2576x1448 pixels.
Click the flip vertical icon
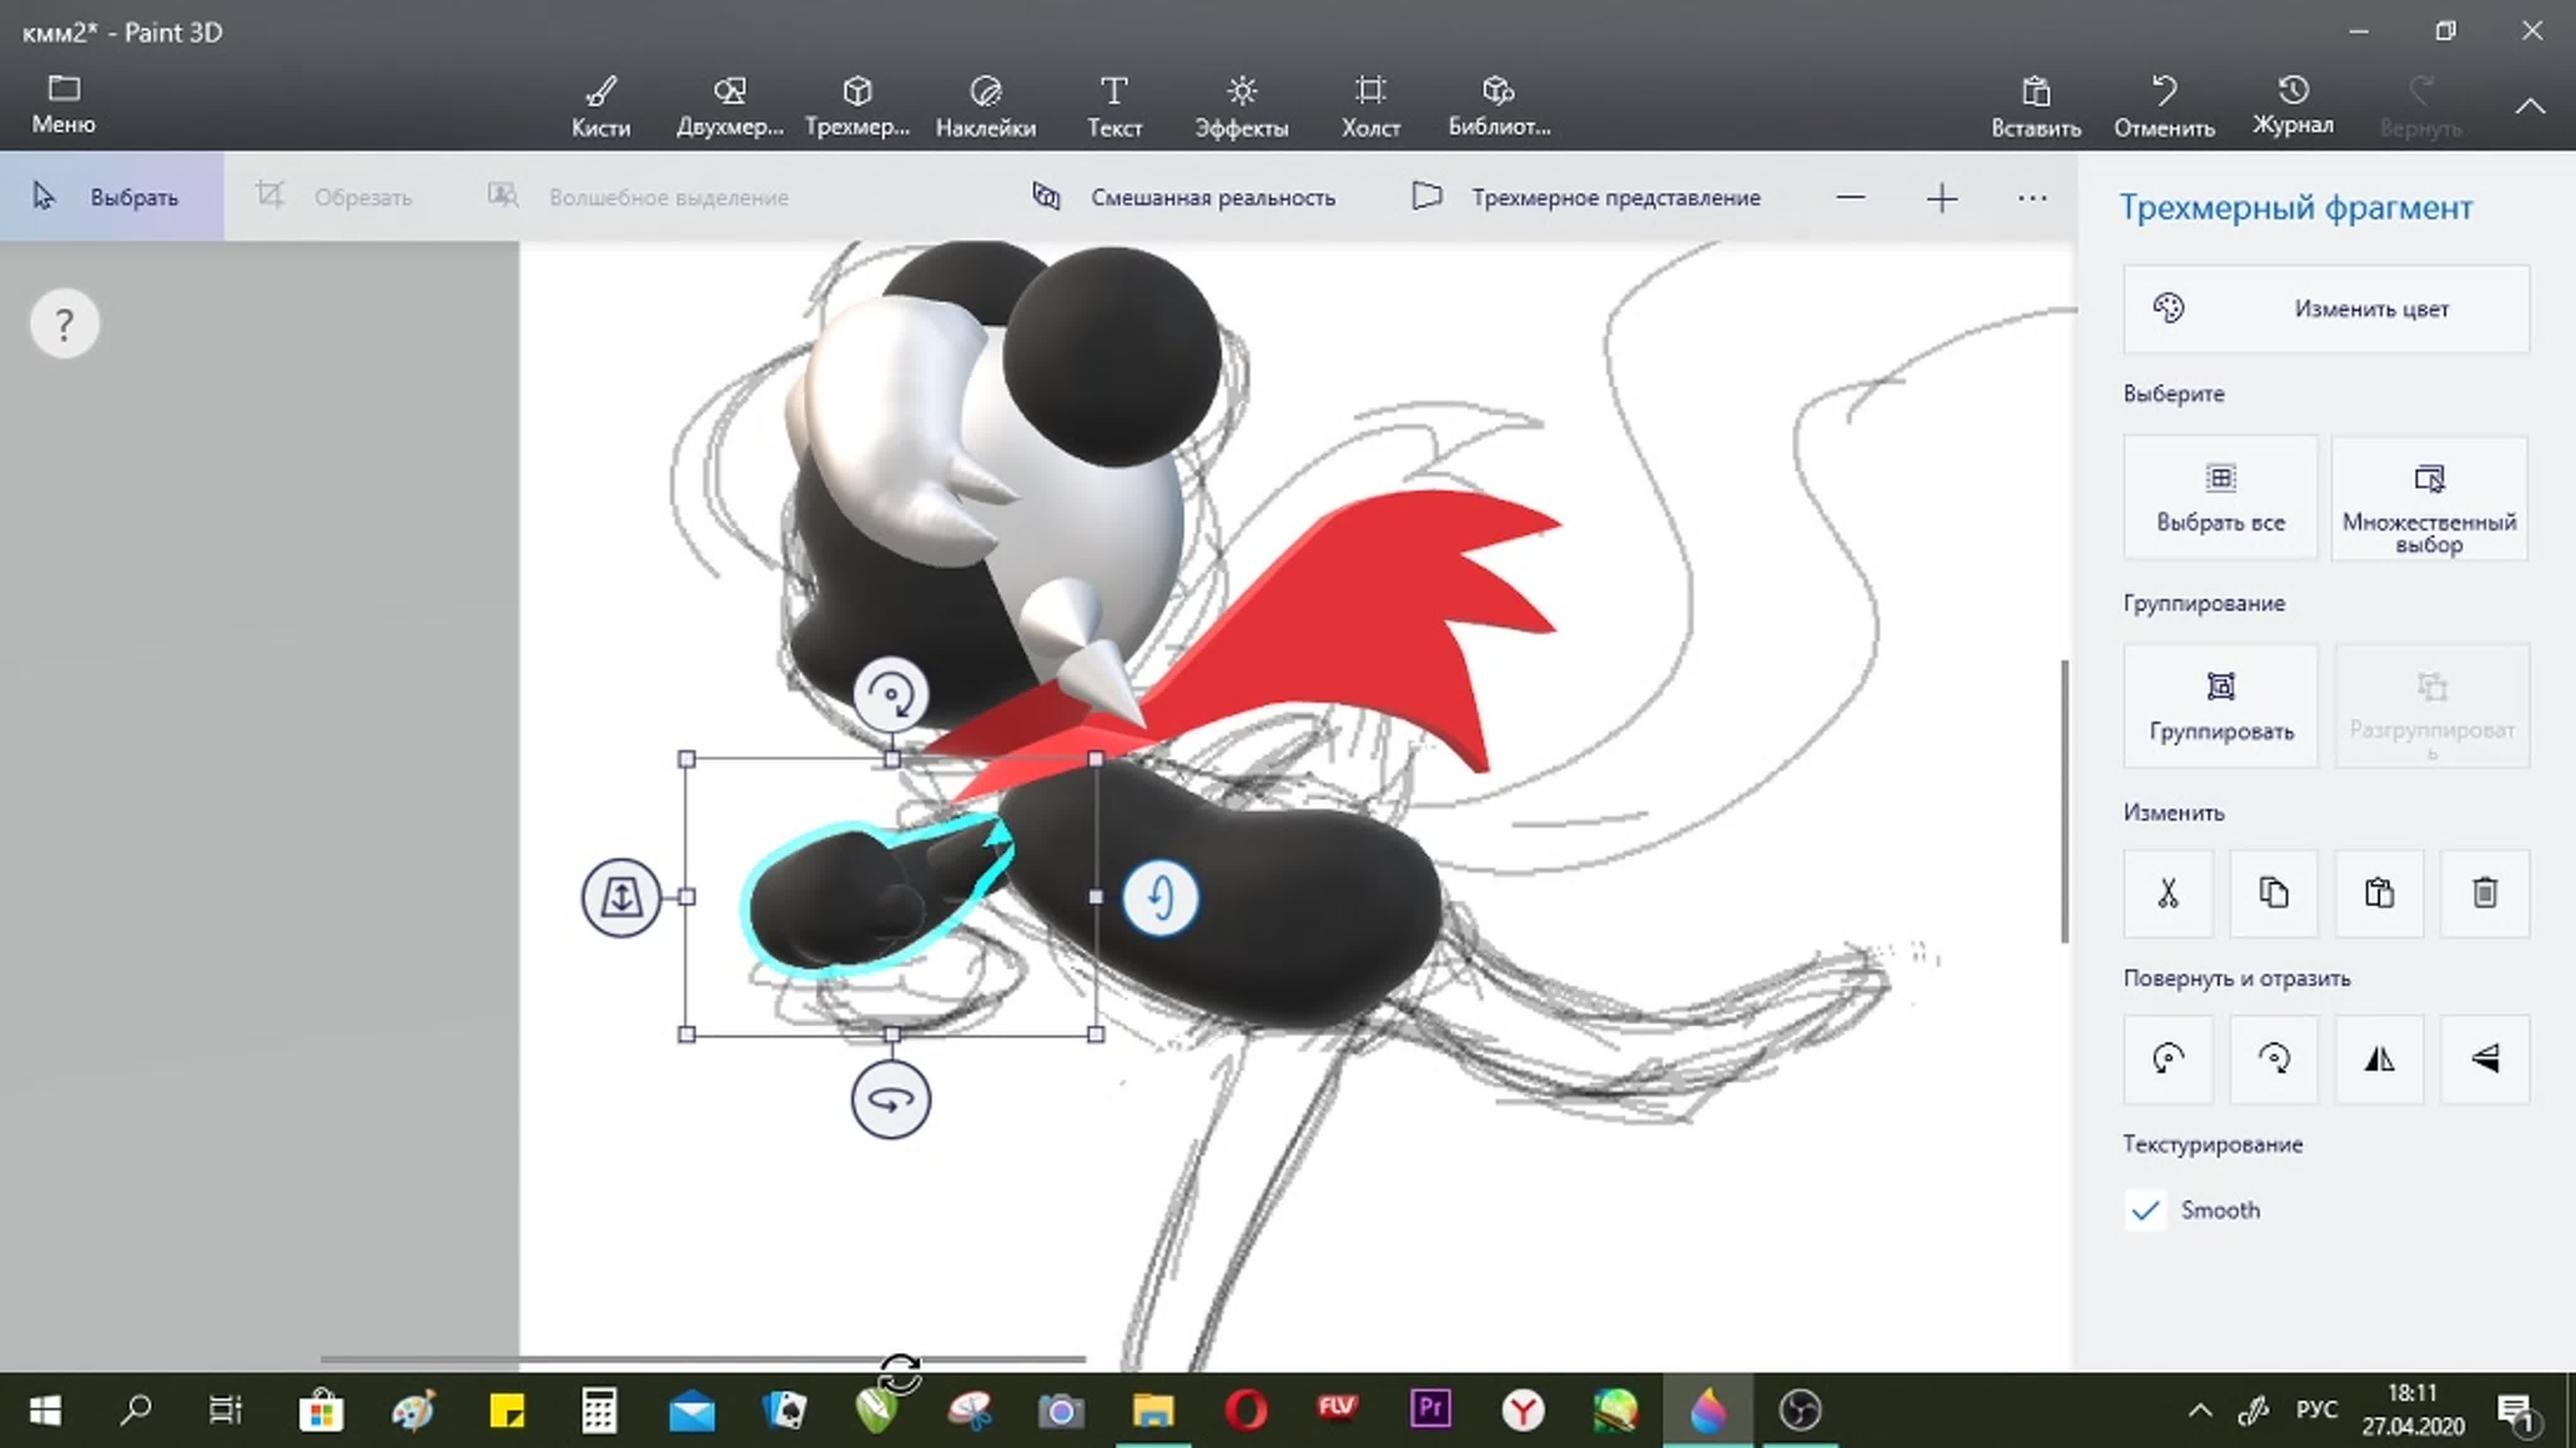(x=2484, y=1058)
